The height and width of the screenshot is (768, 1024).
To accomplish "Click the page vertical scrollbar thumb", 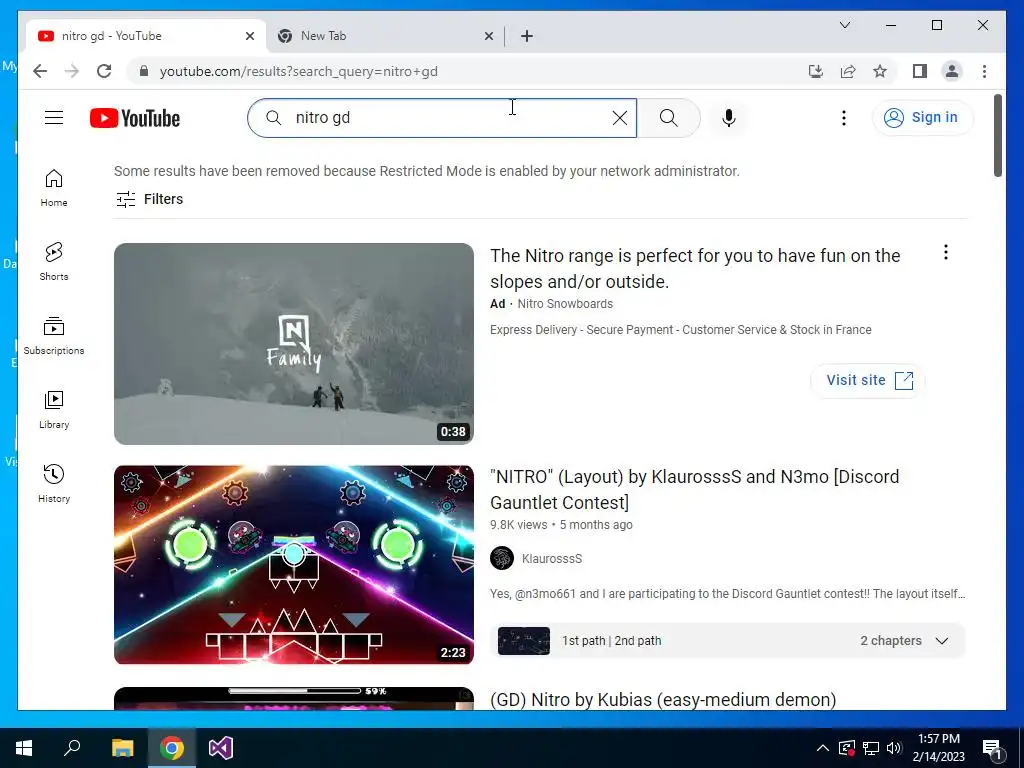I will 997,135.
